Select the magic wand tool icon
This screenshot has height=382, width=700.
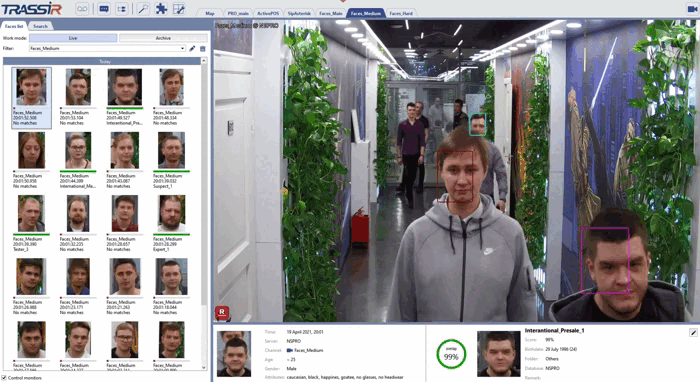click(143, 8)
